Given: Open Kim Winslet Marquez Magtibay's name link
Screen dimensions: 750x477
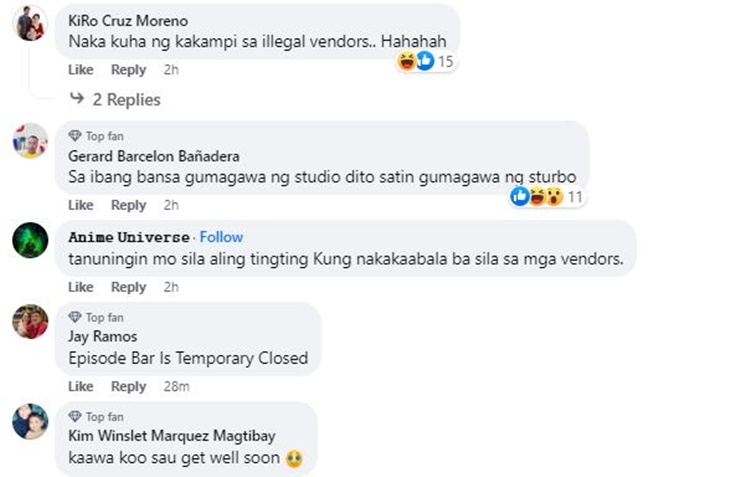Looking at the screenshot, I should pos(172,436).
